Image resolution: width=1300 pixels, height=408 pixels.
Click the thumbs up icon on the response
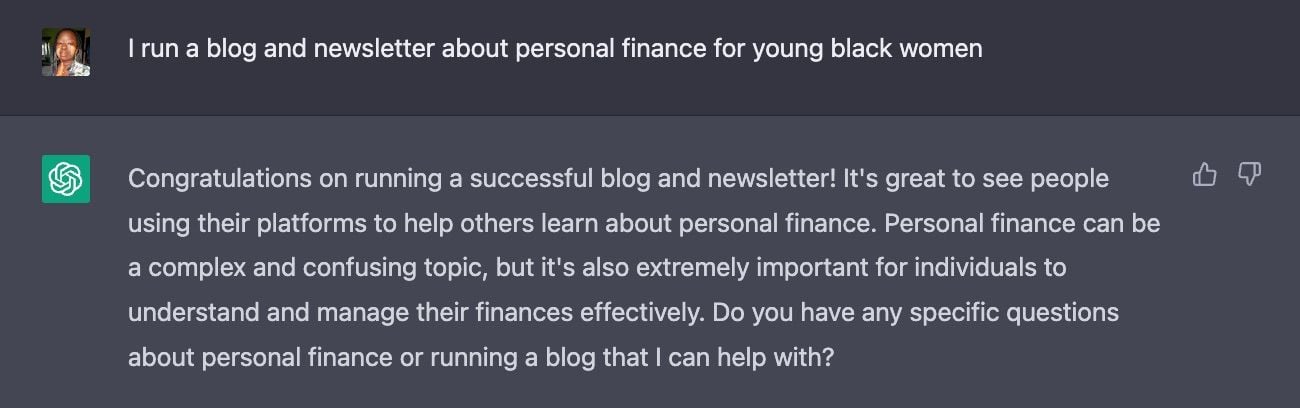point(1205,176)
